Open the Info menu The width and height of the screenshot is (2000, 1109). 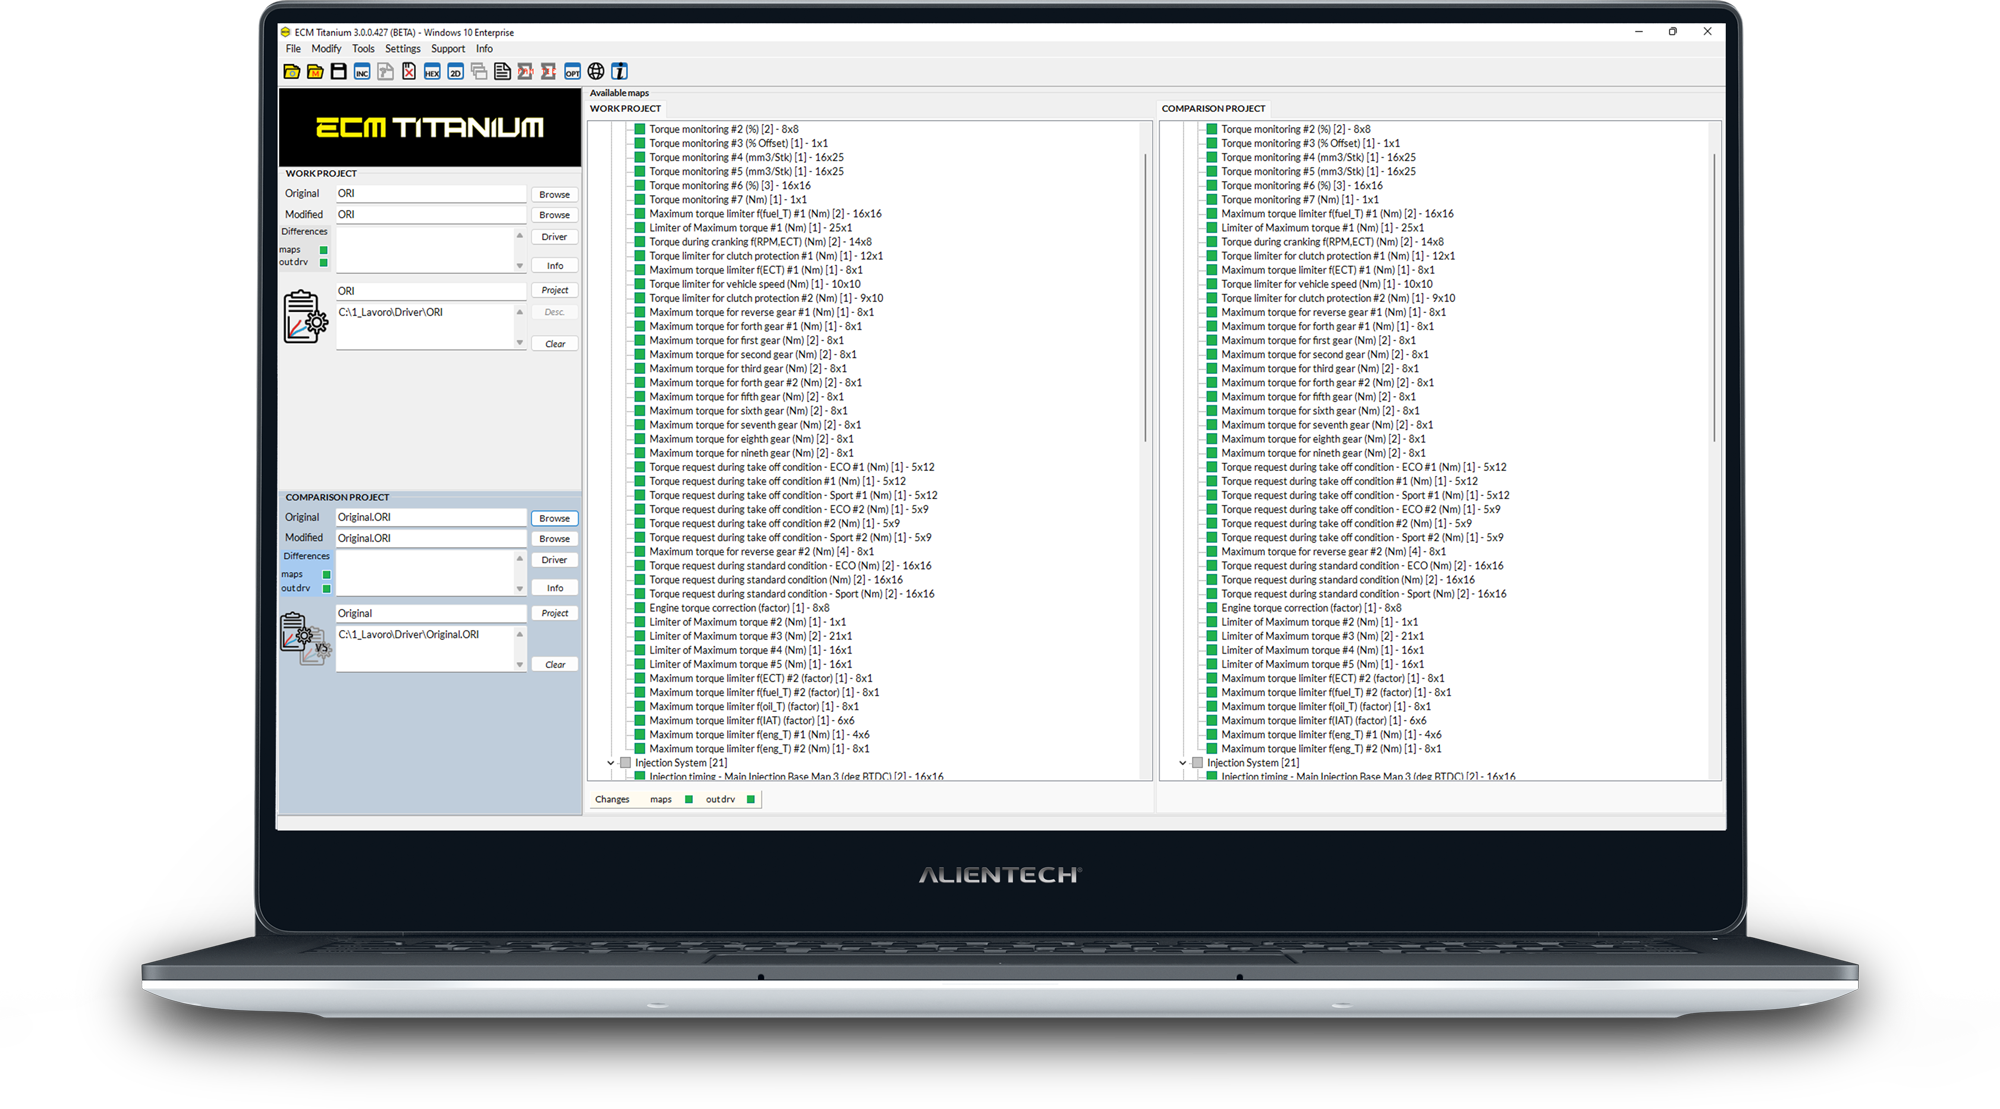tap(484, 49)
